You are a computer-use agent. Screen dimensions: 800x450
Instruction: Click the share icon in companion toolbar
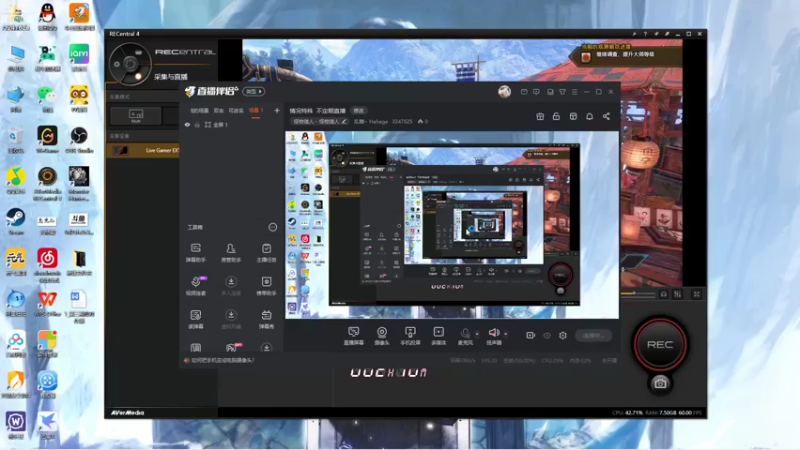coord(607,117)
